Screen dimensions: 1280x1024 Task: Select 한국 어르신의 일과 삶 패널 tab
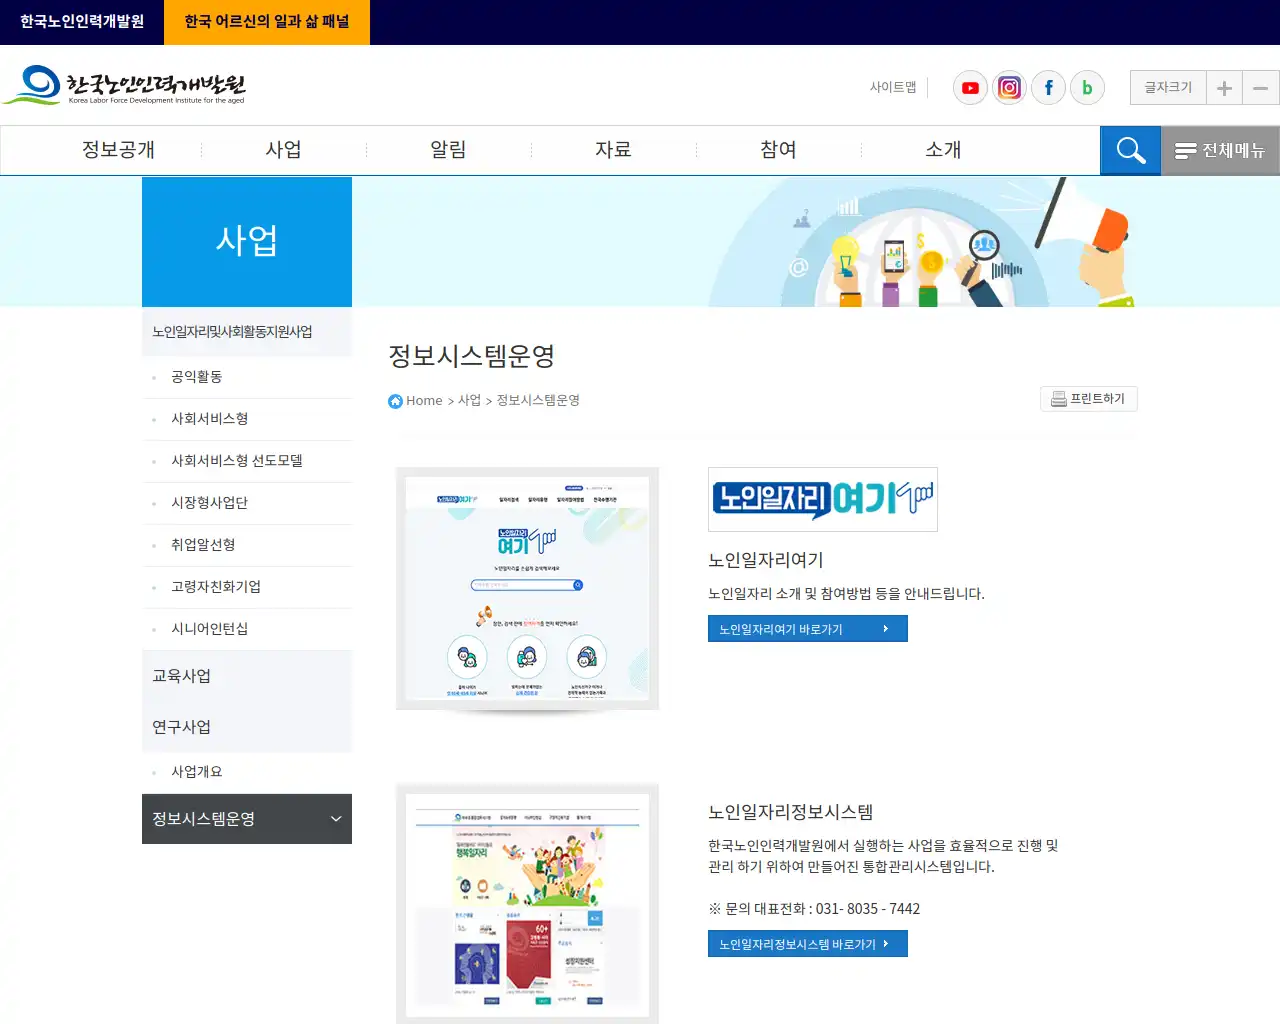click(267, 22)
